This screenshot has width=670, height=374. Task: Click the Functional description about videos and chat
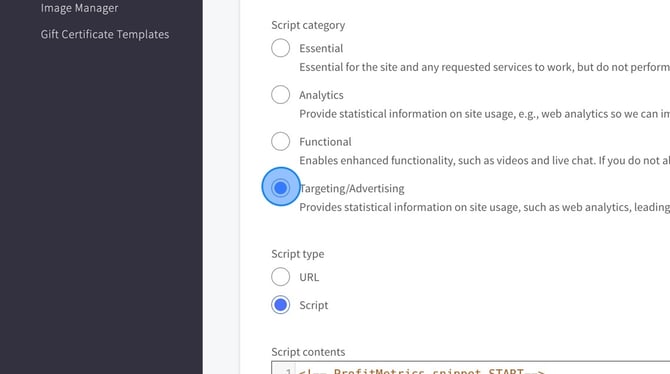pos(485,160)
